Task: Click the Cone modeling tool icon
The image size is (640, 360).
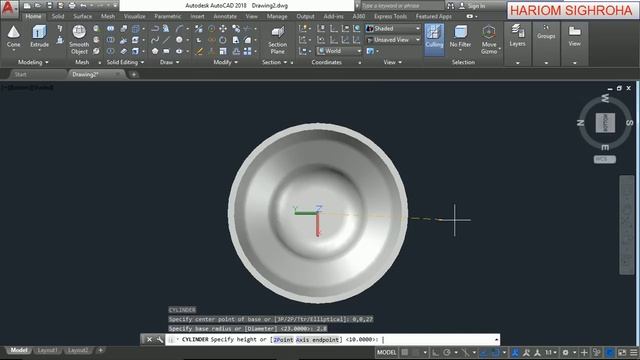Action: coord(13,32)
